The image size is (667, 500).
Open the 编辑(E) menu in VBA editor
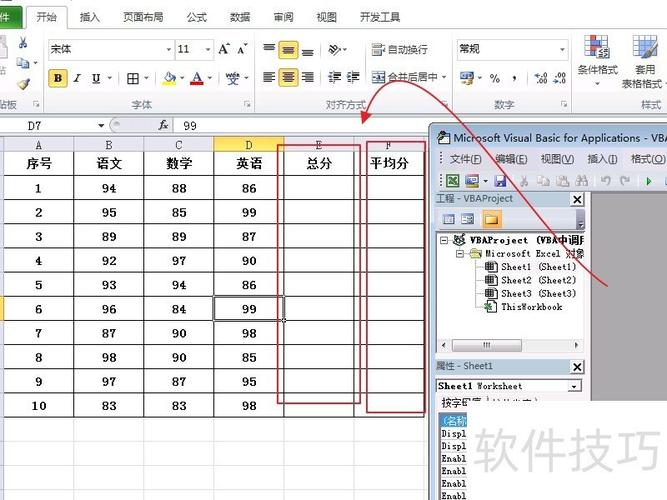[x=511, y=159]
